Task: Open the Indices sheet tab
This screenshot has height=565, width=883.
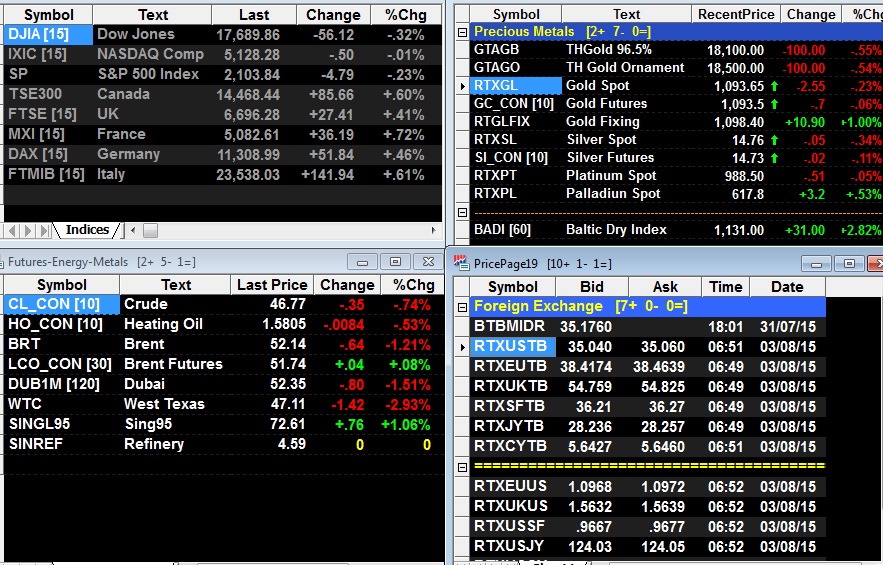Action: (x=87, y=230)
